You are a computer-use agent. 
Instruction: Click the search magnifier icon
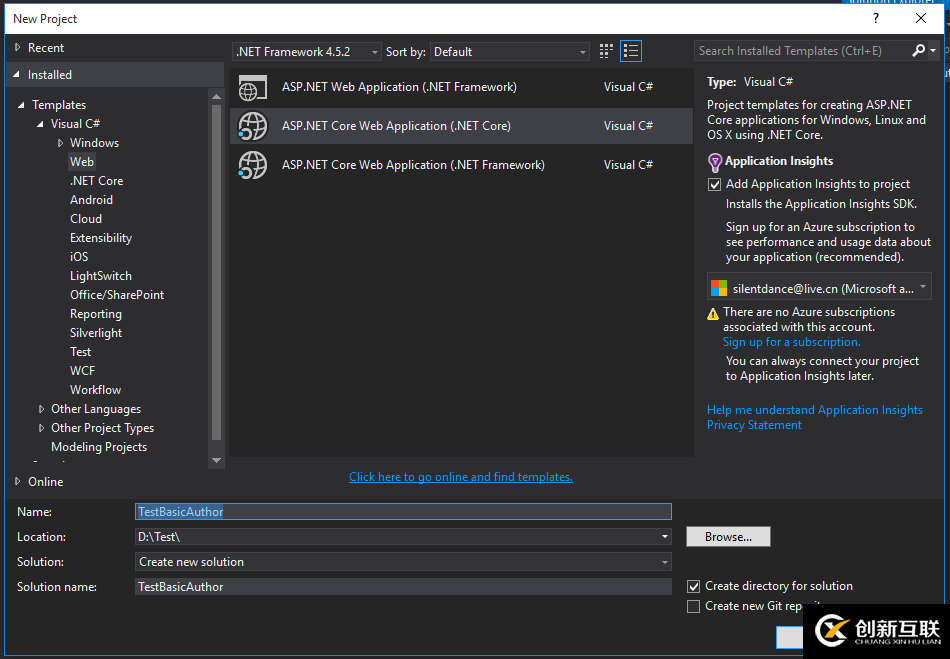tap(918, 51)
